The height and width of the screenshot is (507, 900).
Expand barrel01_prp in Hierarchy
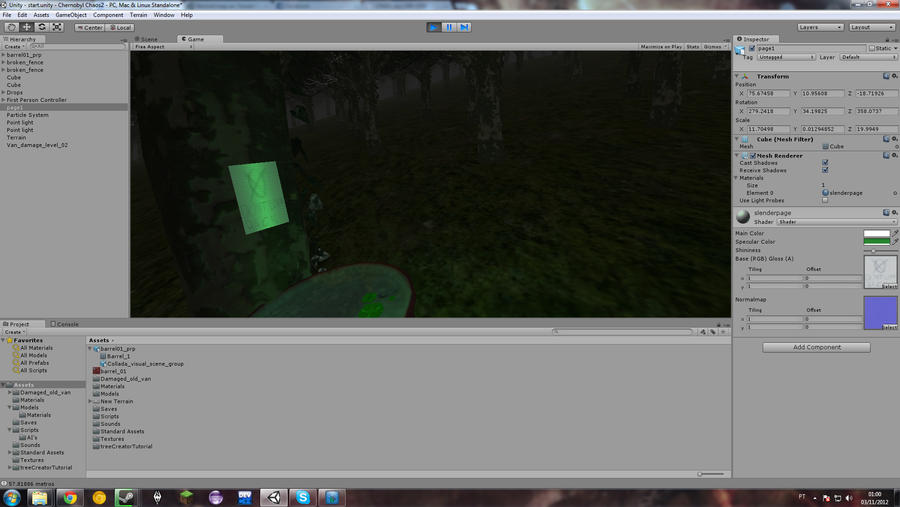coord(3,55)
